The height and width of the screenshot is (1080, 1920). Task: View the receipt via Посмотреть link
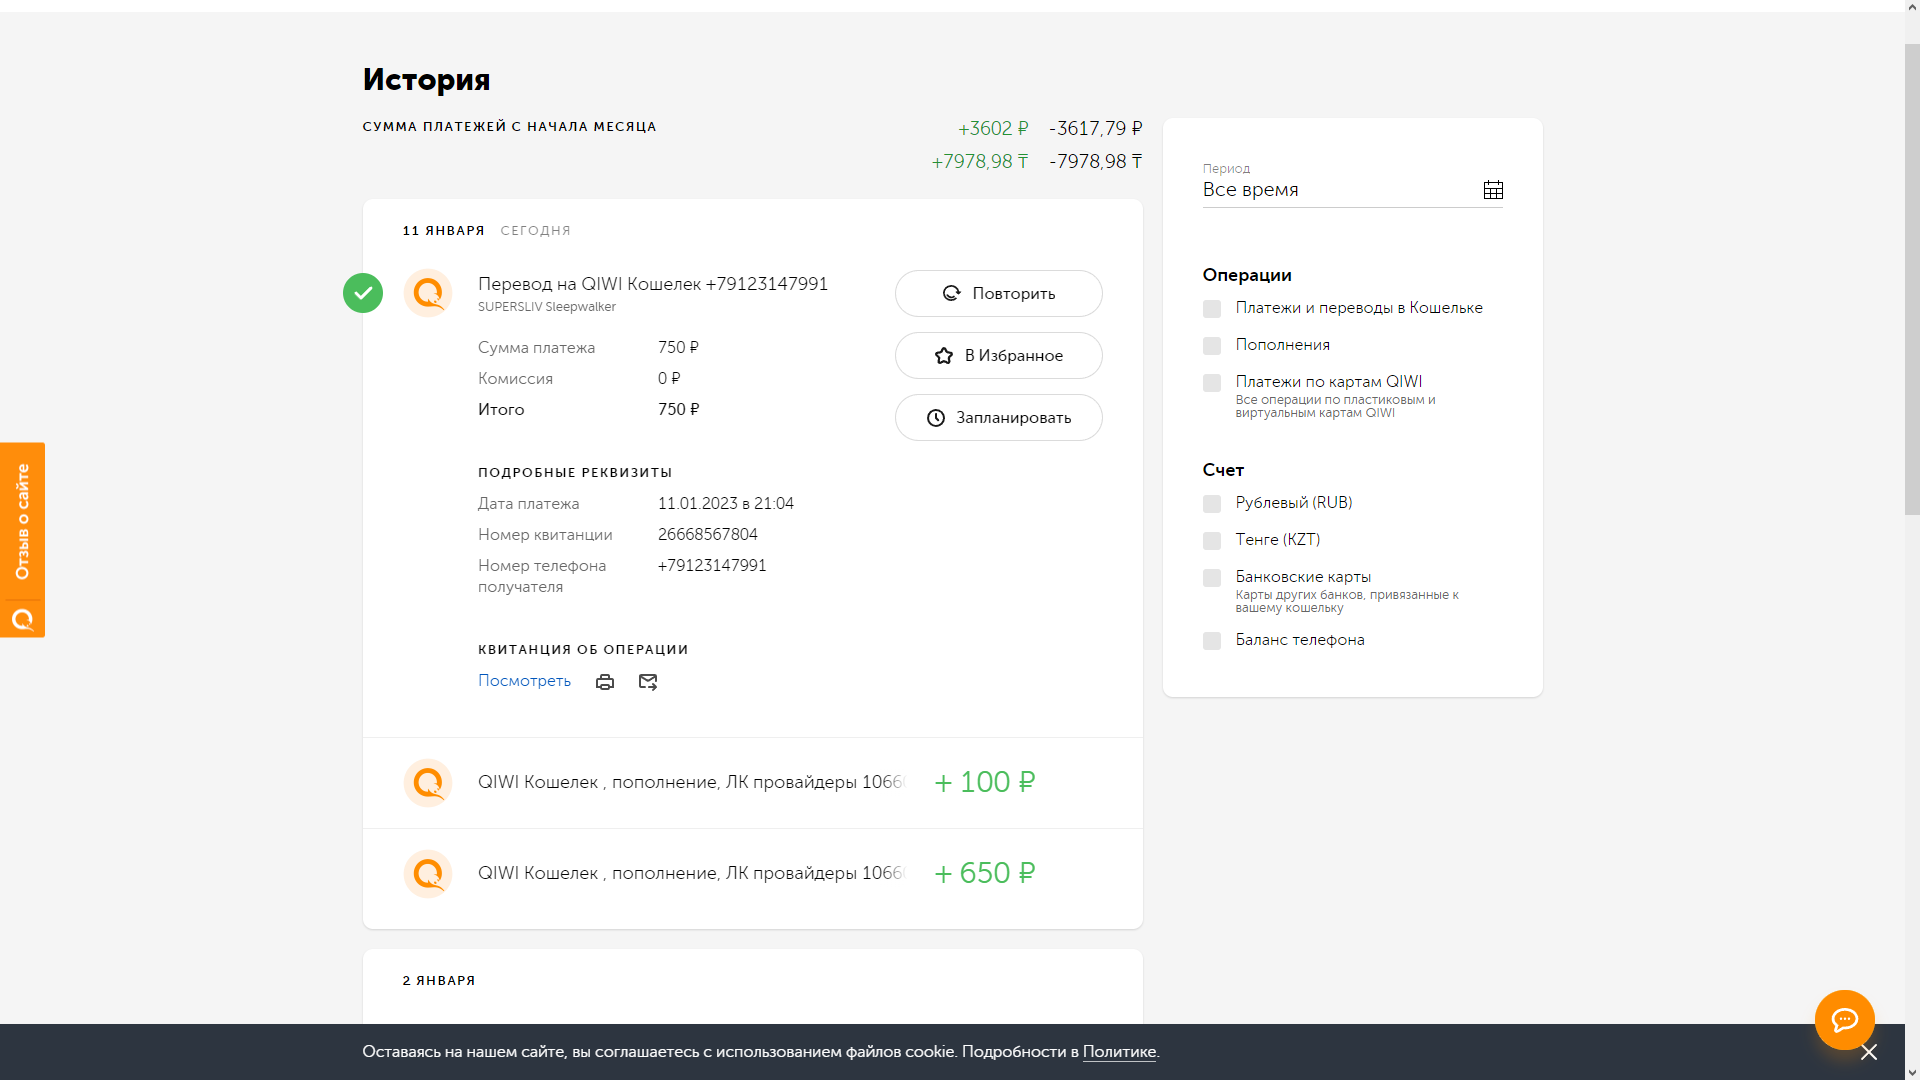(x=524, y=681)
